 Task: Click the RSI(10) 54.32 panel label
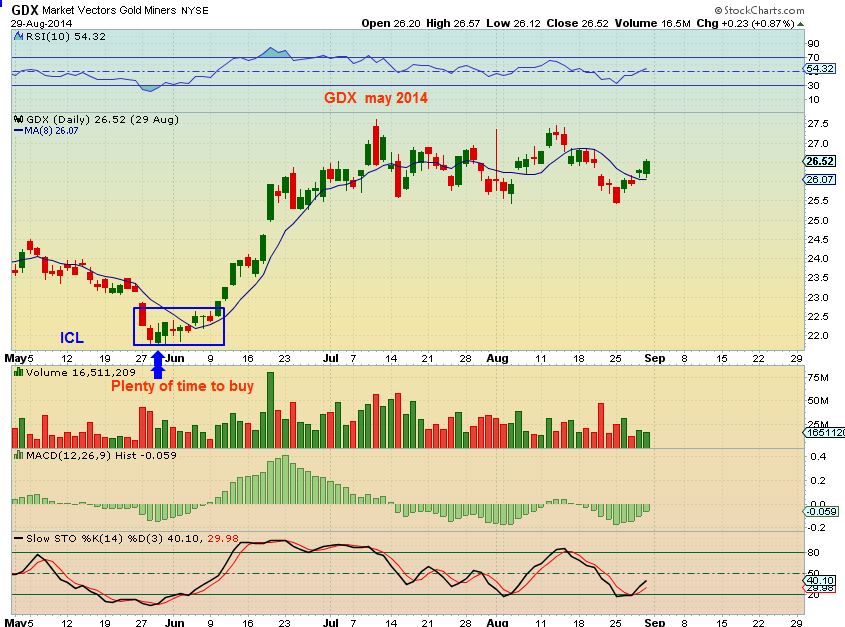[x=66, y=37]
